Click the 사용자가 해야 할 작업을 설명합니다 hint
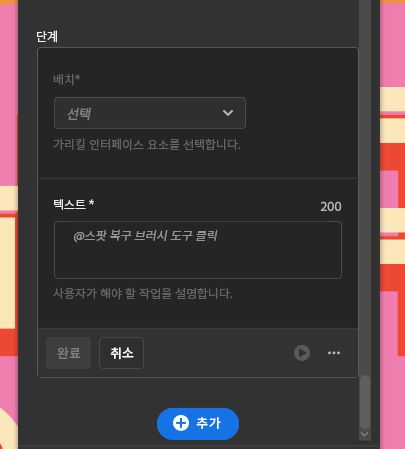The width and height of the screenshot is (405, 449). [143, 294]
